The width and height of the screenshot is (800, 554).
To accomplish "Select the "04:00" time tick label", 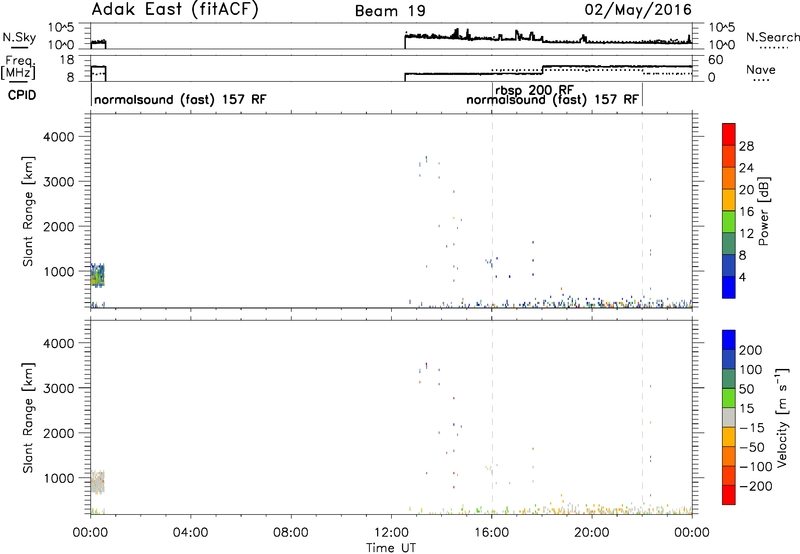I will [x=190, y=533].
